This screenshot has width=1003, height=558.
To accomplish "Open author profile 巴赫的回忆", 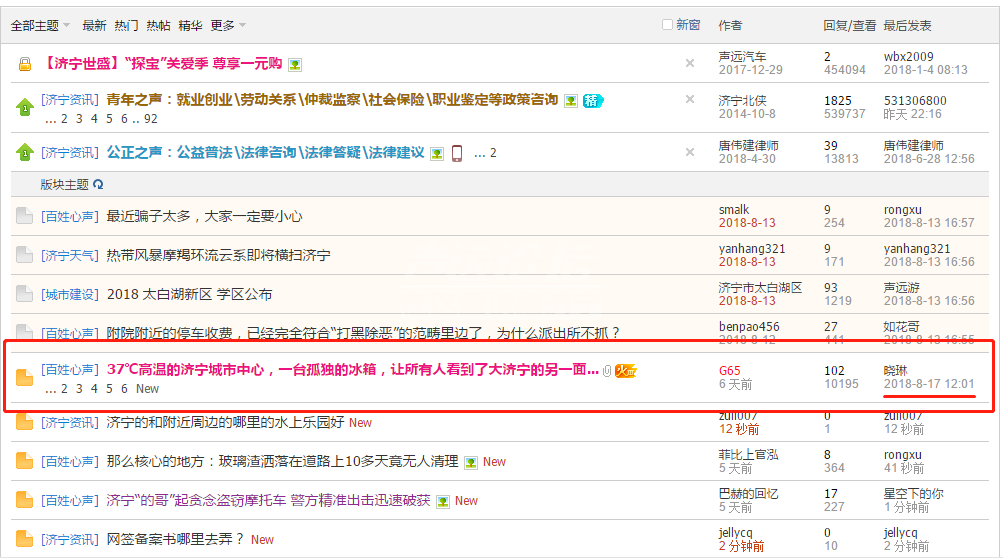I will pos(748,493).
